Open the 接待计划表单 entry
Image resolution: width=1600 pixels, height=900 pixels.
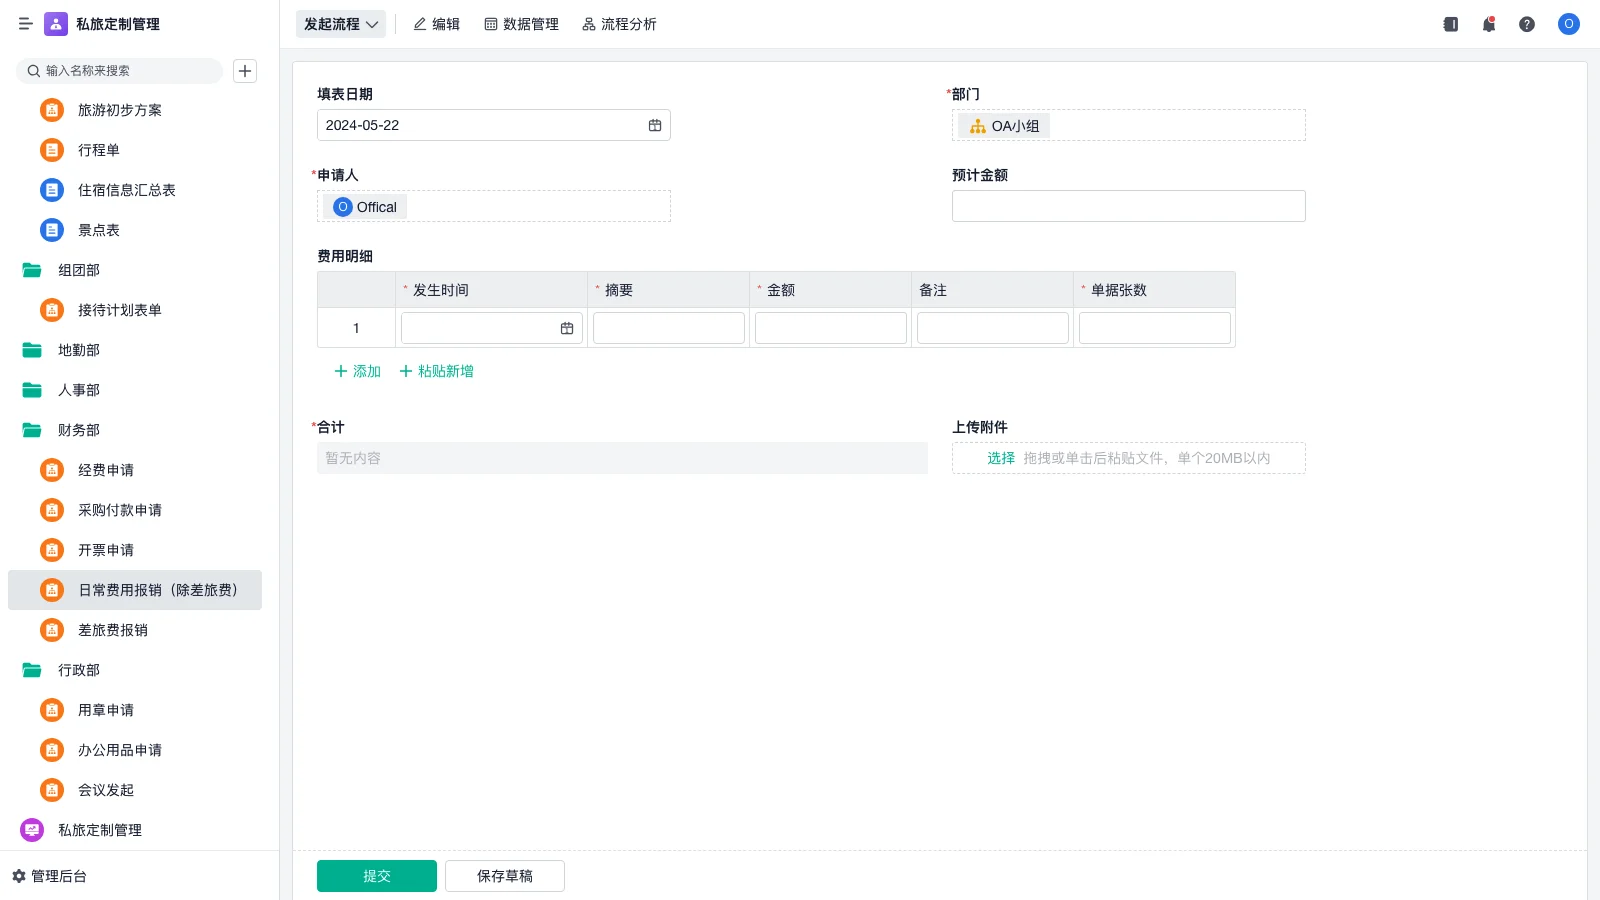(120, 310)
